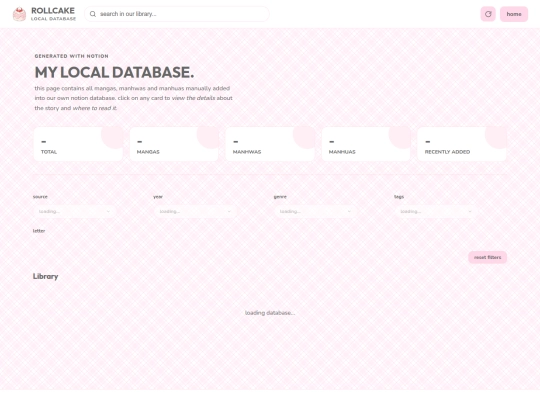Select the MANGAS stats card
Screen dimensions: 540x405
(x=174, y=144)
